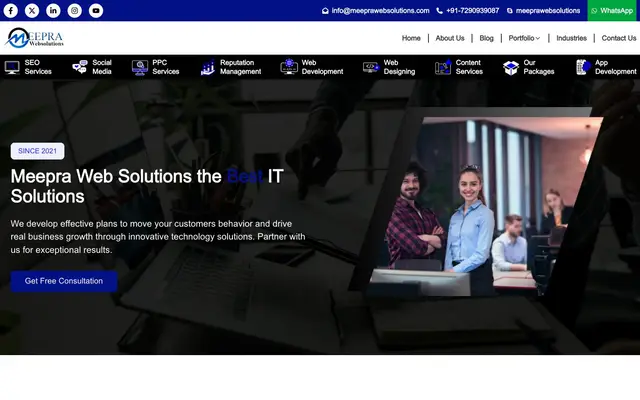Click the Meepra Websolutions logo

pyautogui.click(x=34, y=38)
